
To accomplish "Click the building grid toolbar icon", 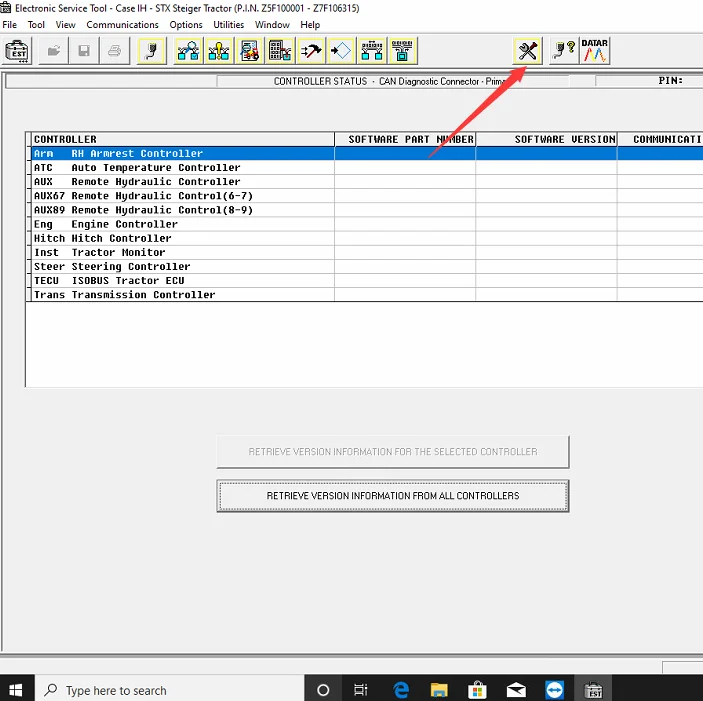I will [x=280, y=51].
